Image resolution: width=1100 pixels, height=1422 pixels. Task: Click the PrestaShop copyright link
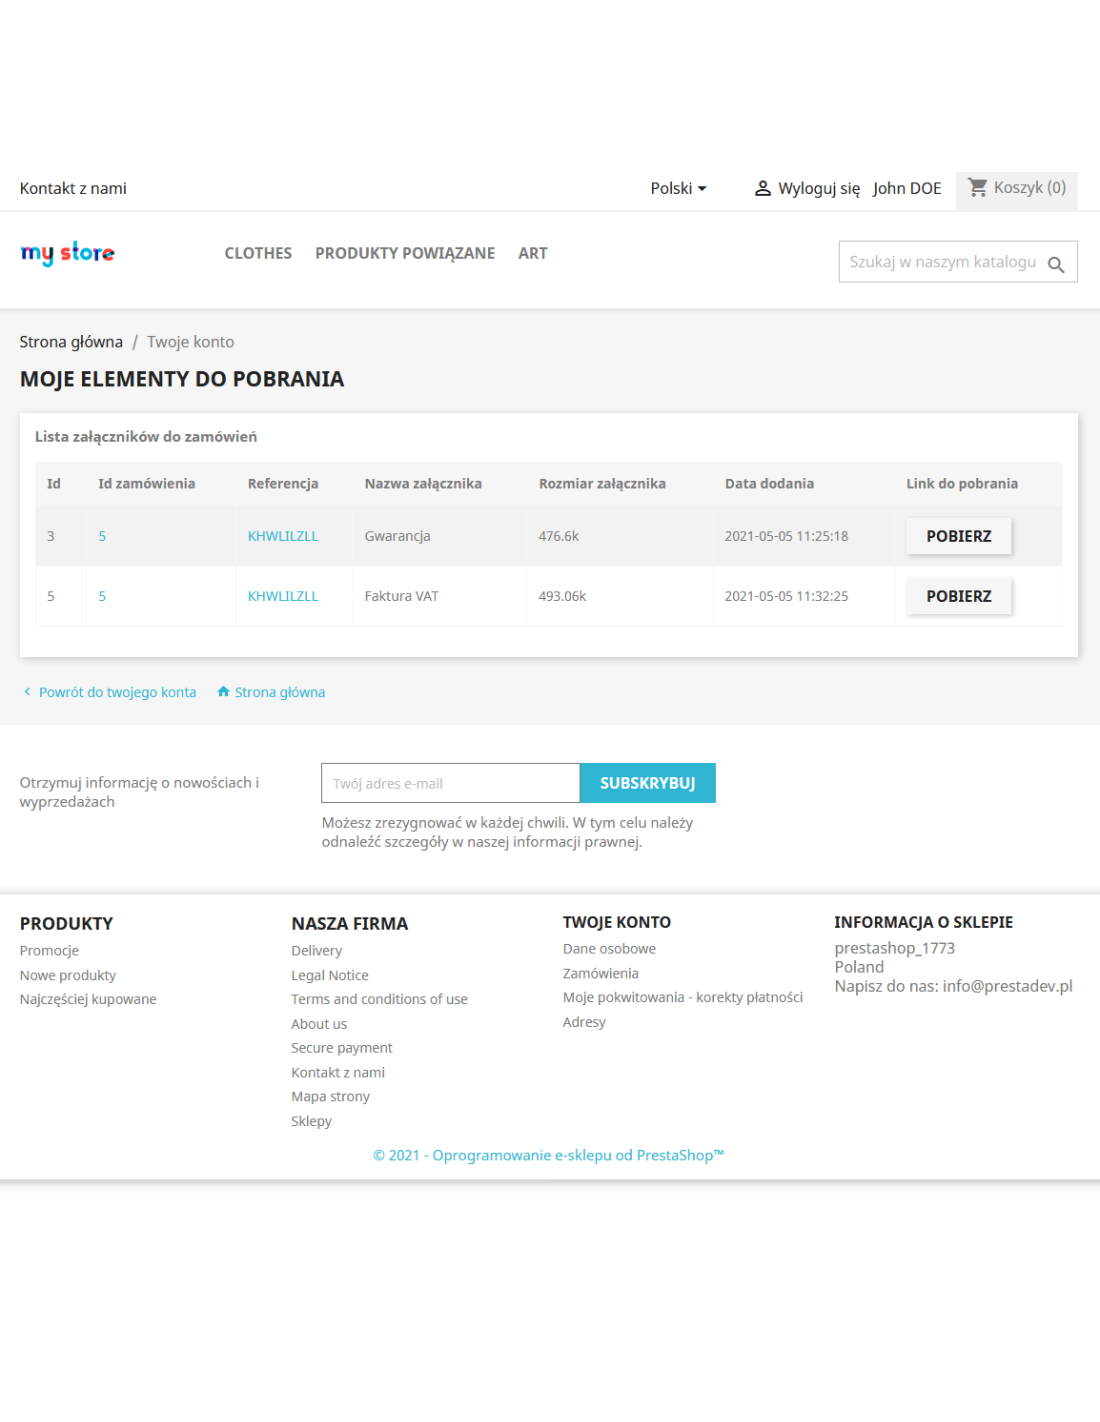pos(549,1155)
